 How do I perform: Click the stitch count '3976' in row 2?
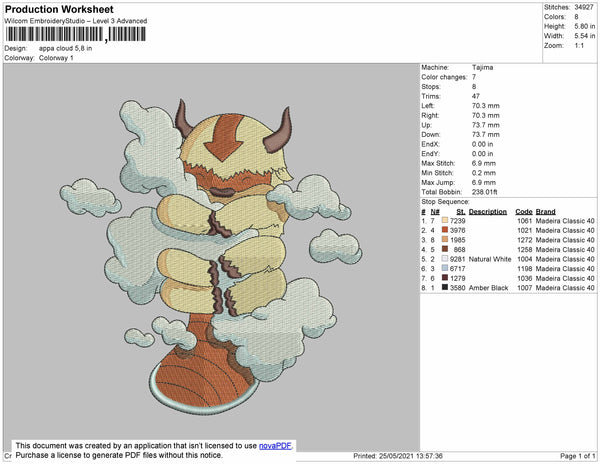[458, 230]
